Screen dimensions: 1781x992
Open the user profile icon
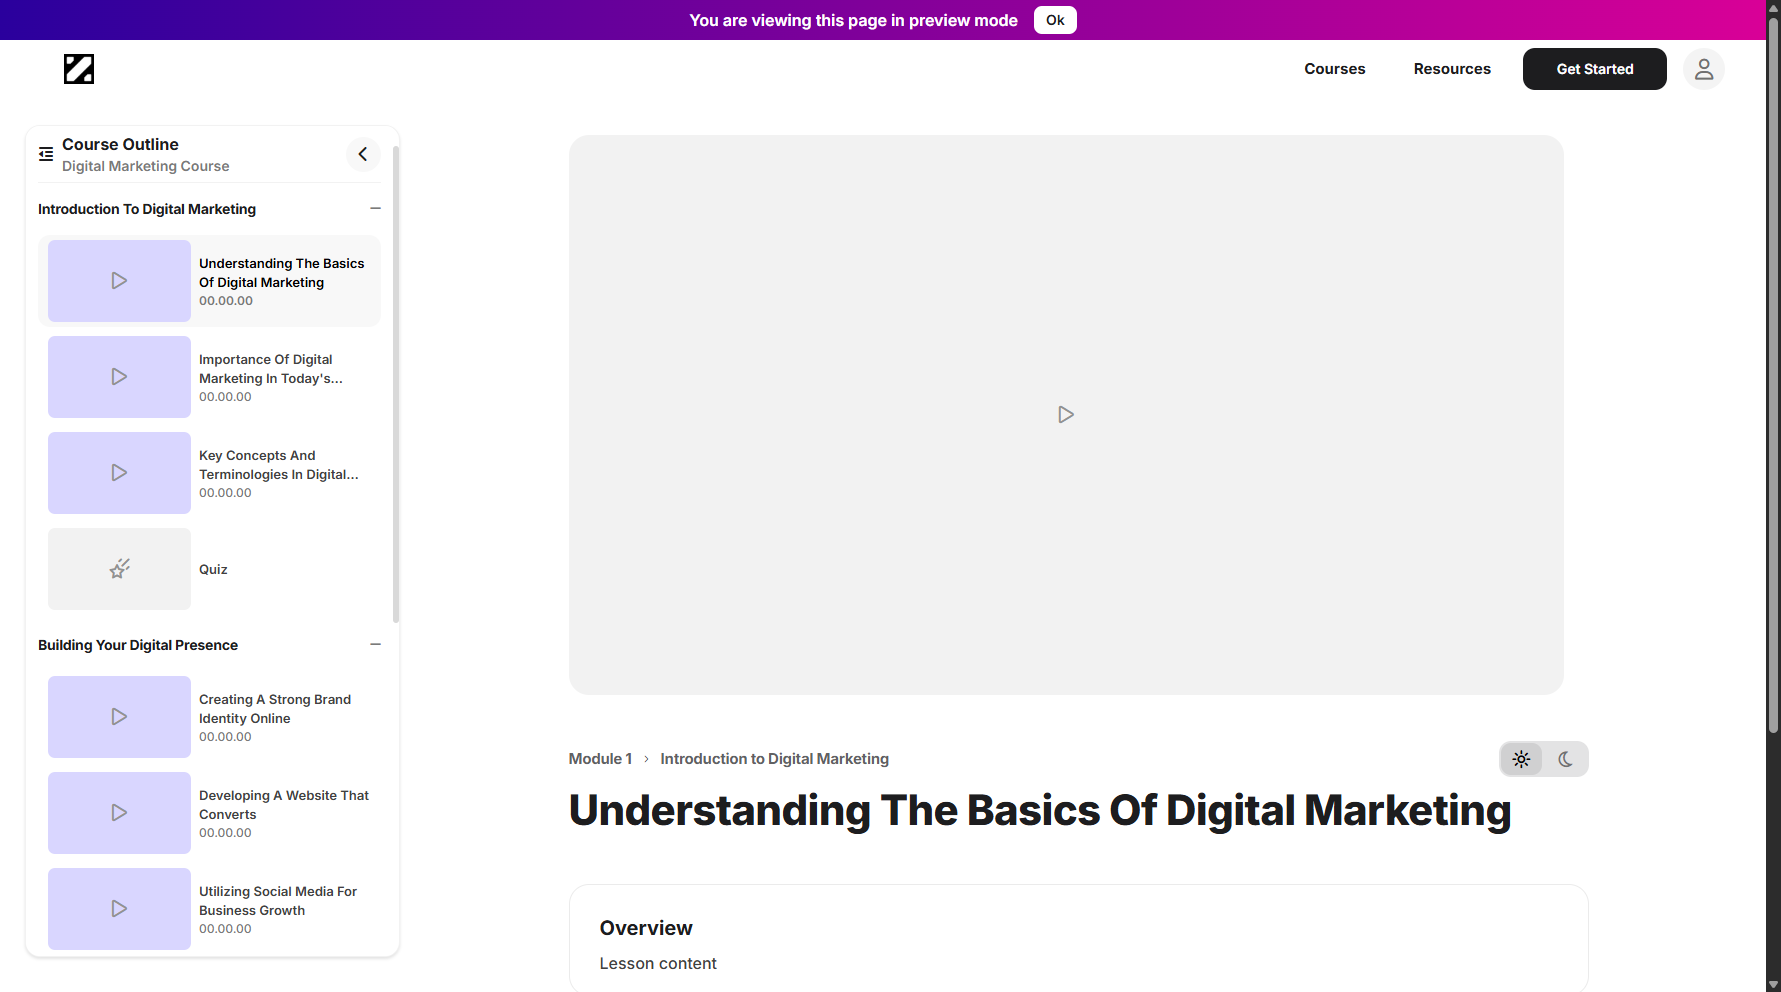1704,69
